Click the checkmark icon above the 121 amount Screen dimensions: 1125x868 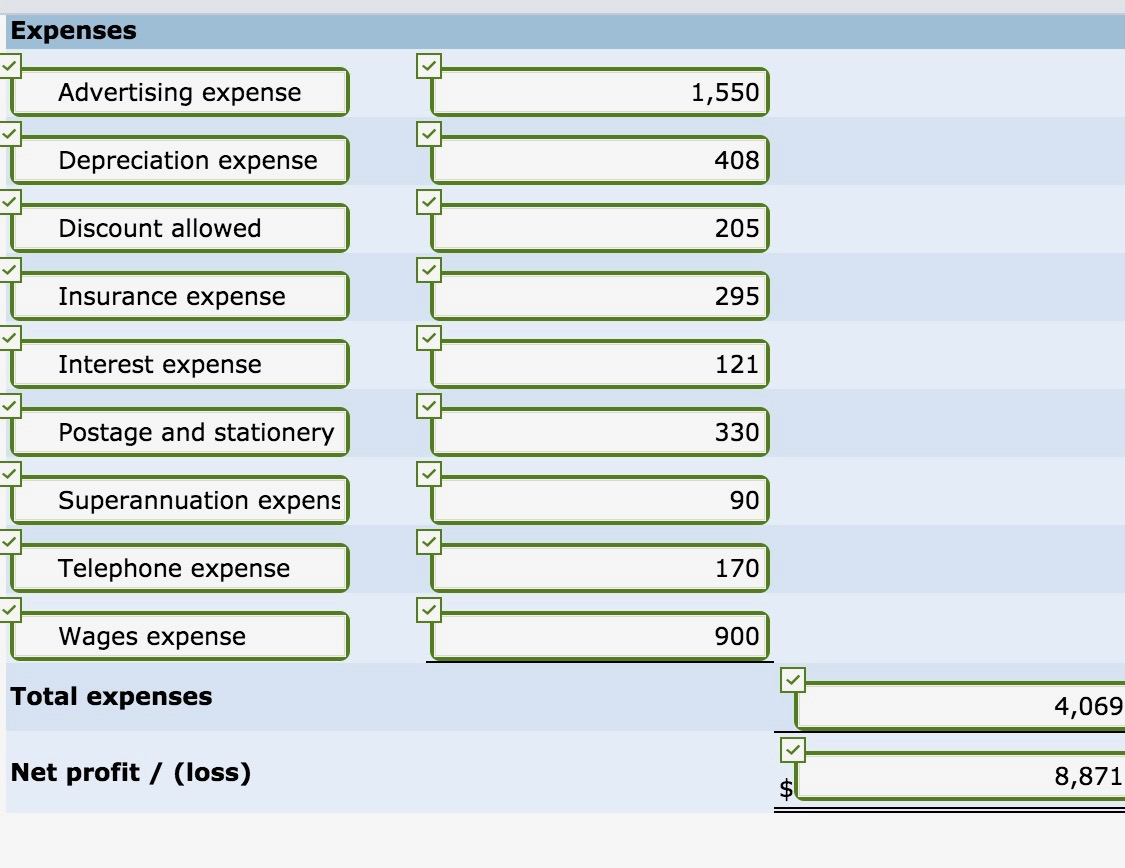click(x=429, y=338)
